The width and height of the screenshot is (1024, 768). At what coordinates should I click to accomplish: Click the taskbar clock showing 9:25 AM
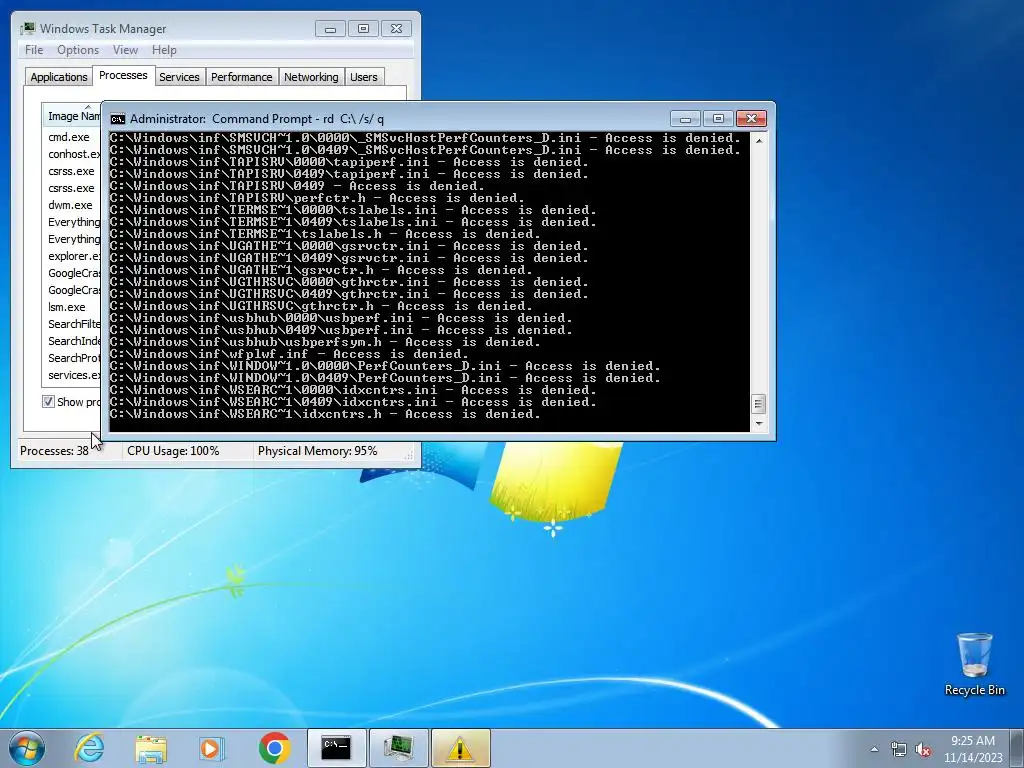[x=972, y=749]
